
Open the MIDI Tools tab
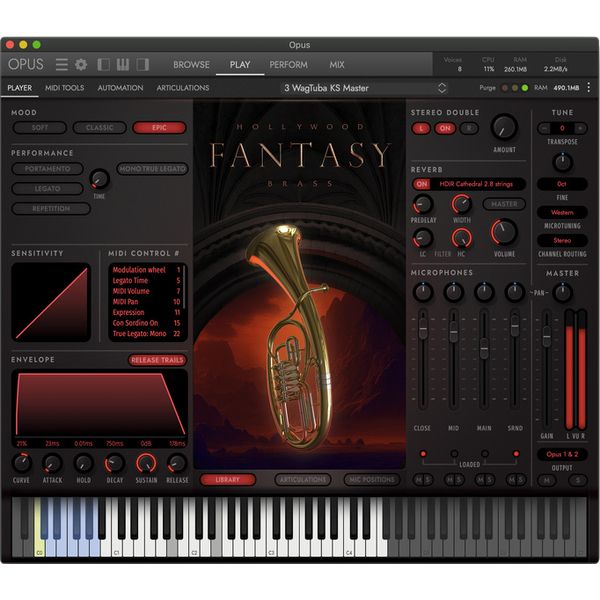pos(64,88)
